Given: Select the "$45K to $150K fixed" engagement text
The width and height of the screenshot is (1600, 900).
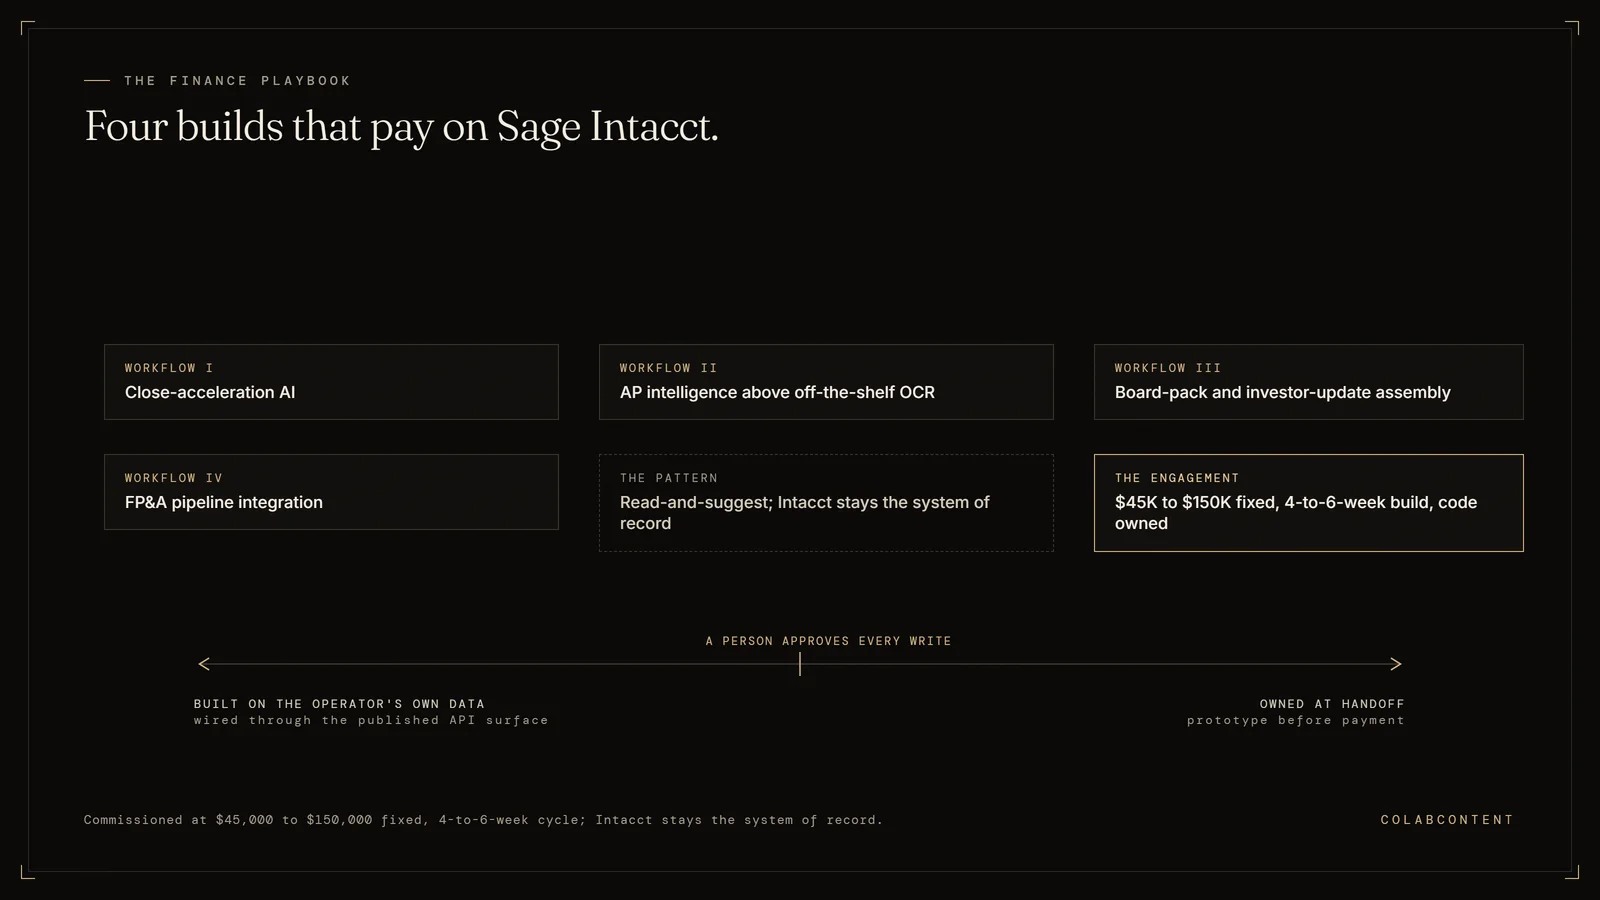Looking at the screenshot, I should click(x=1296, y=513).
